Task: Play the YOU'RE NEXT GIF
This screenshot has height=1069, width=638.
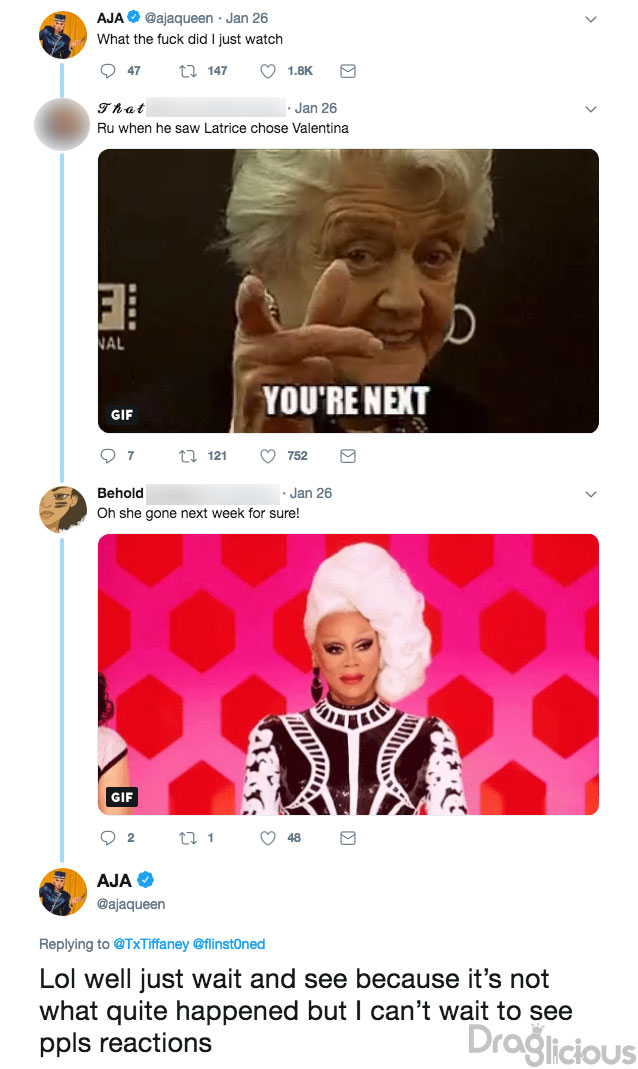Action: (348, 291)
